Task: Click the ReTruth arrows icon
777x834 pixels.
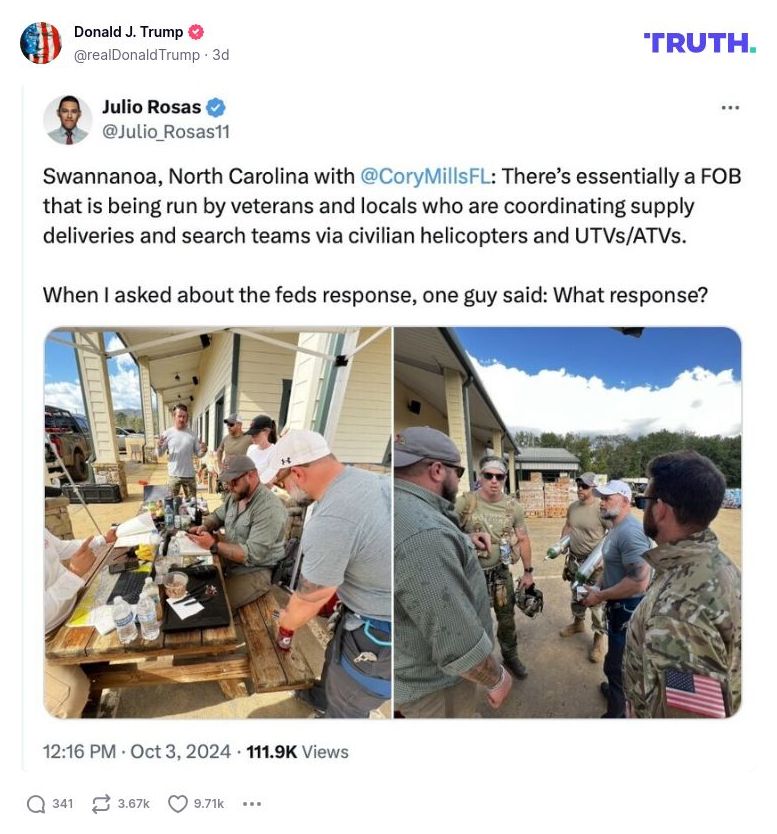Action: tap(101, 803)
